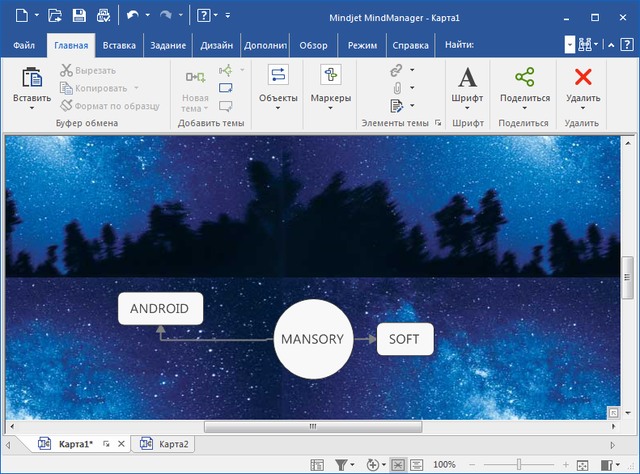
Task: Click the Undo arrow in title bar
Action: coord(133,15)
